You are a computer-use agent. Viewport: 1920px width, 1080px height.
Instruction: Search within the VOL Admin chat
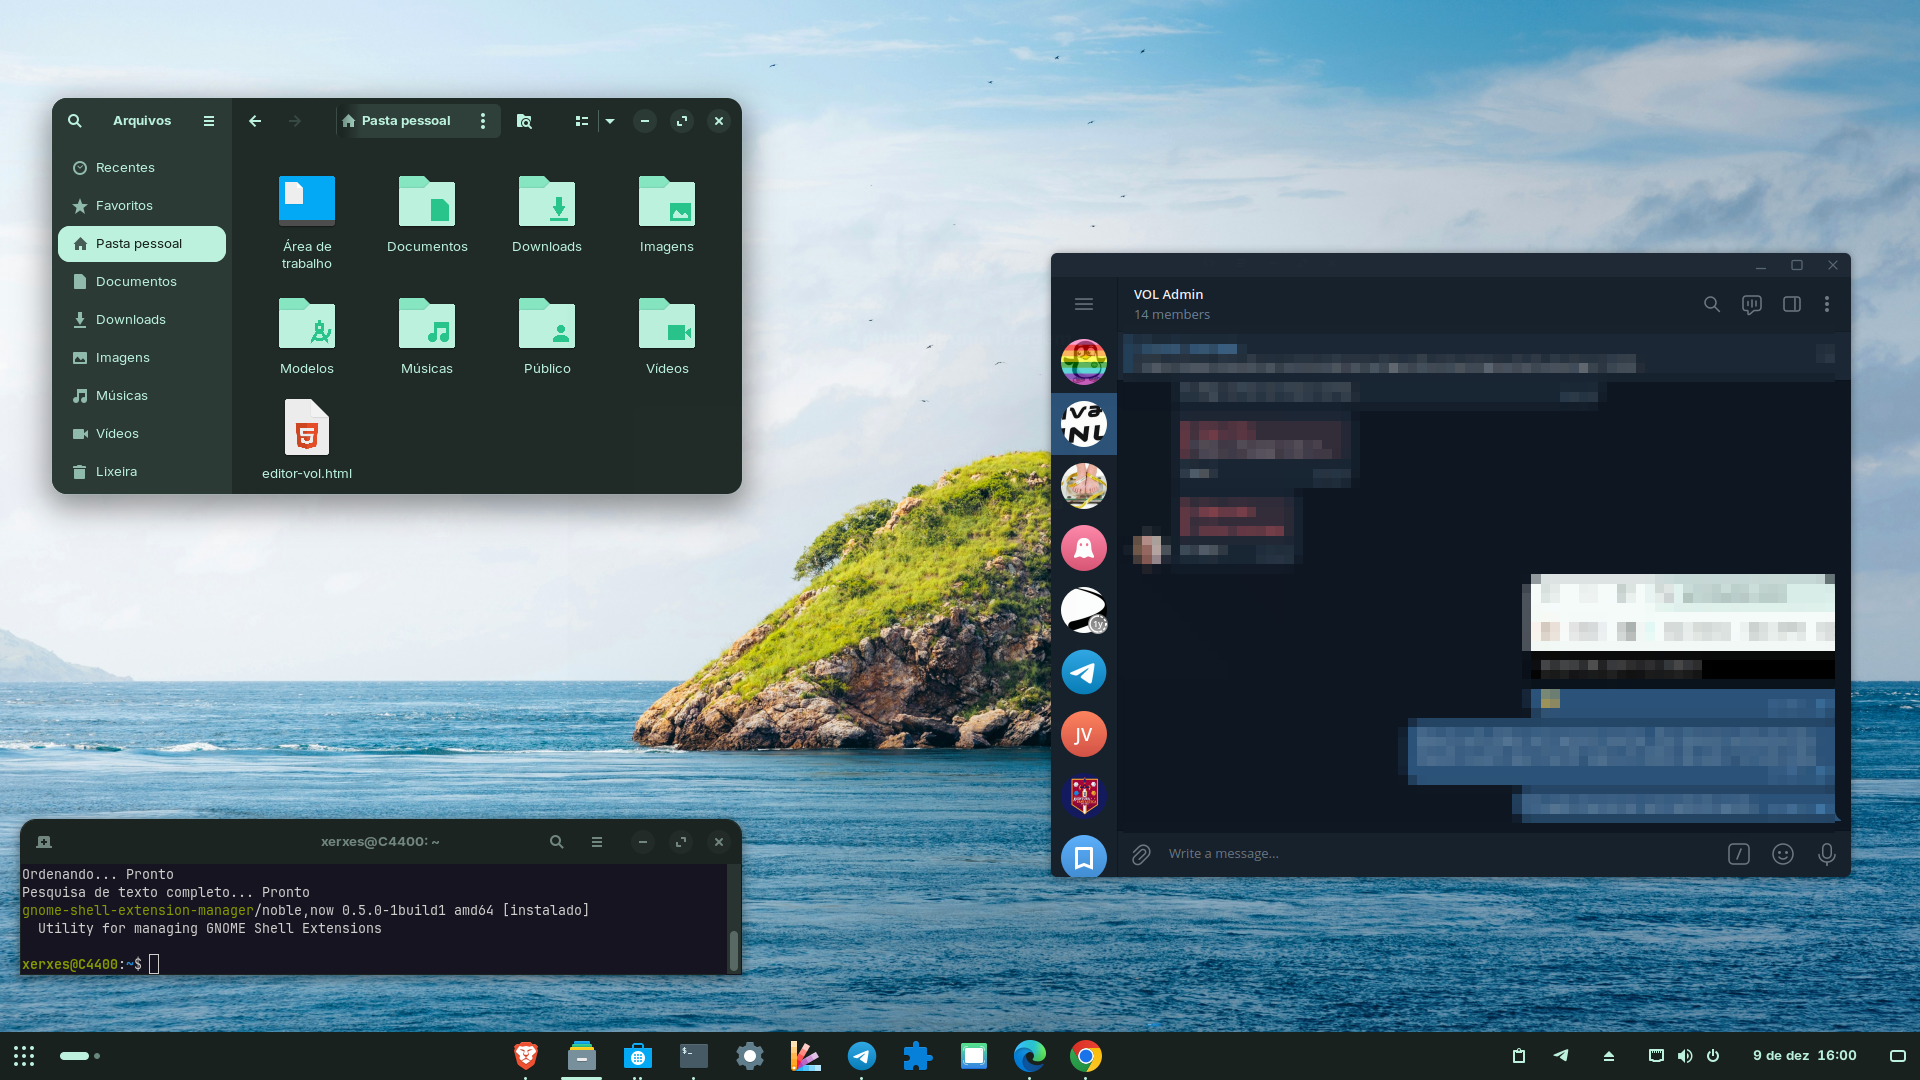1711,304
